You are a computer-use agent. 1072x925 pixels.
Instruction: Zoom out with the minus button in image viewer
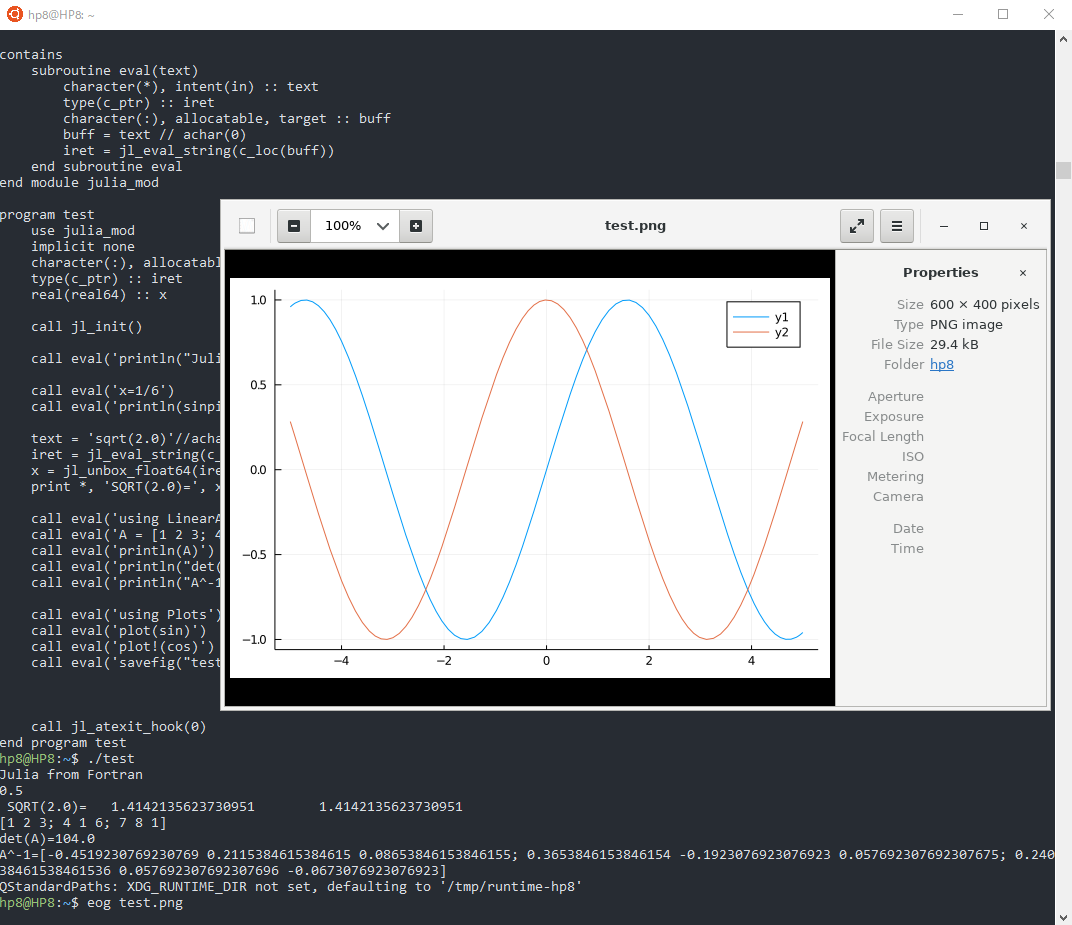294,226
